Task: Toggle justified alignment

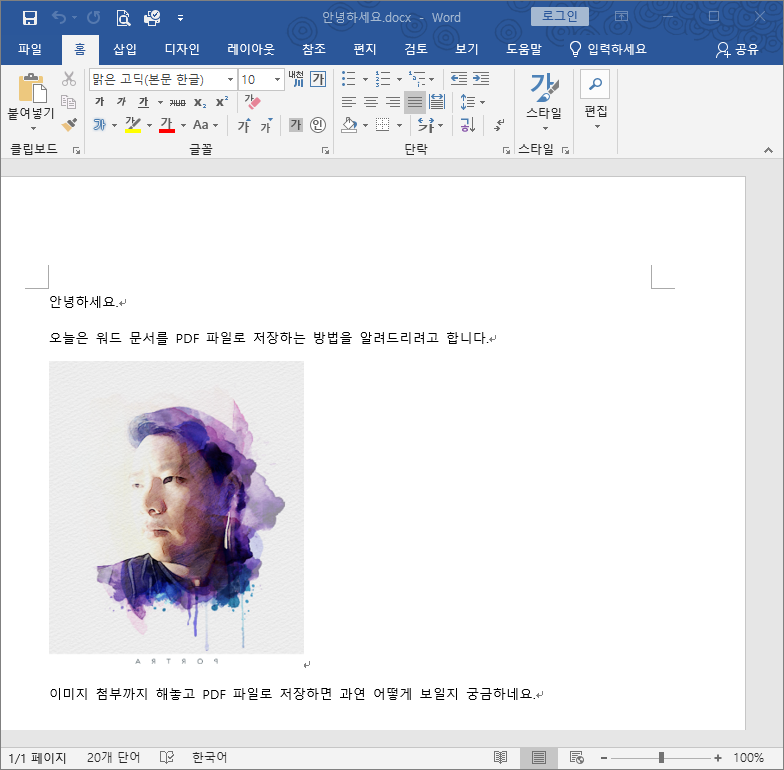Action: coord(414,102)
